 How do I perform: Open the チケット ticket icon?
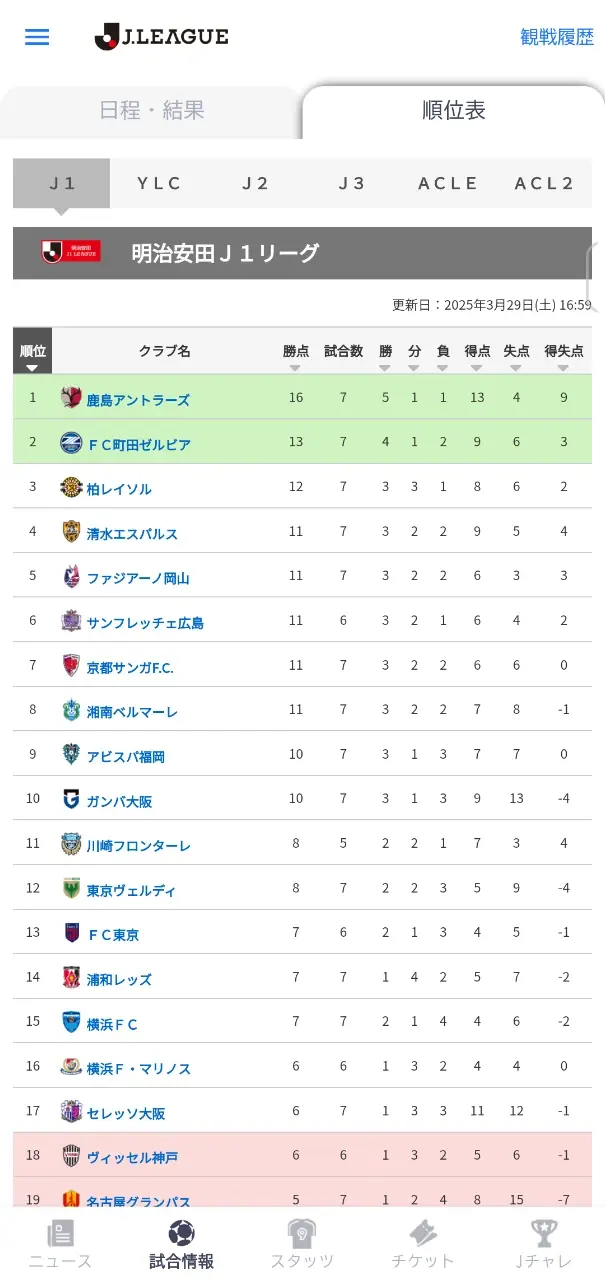coord(423,1233)
